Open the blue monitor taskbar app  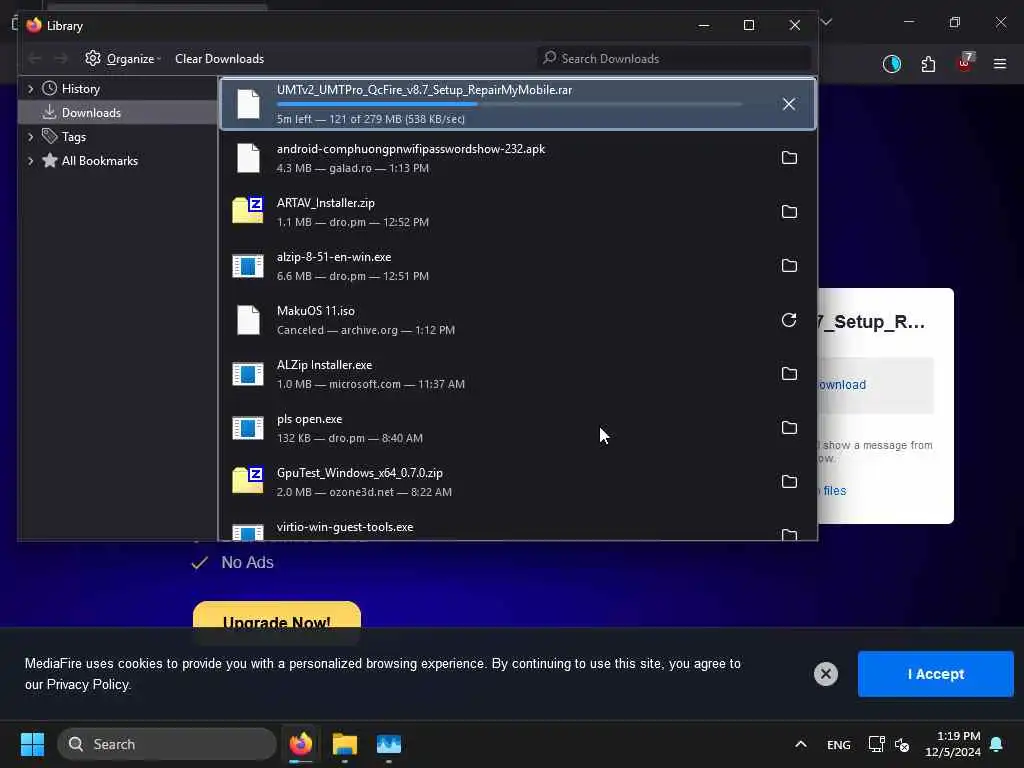point(389,744)
